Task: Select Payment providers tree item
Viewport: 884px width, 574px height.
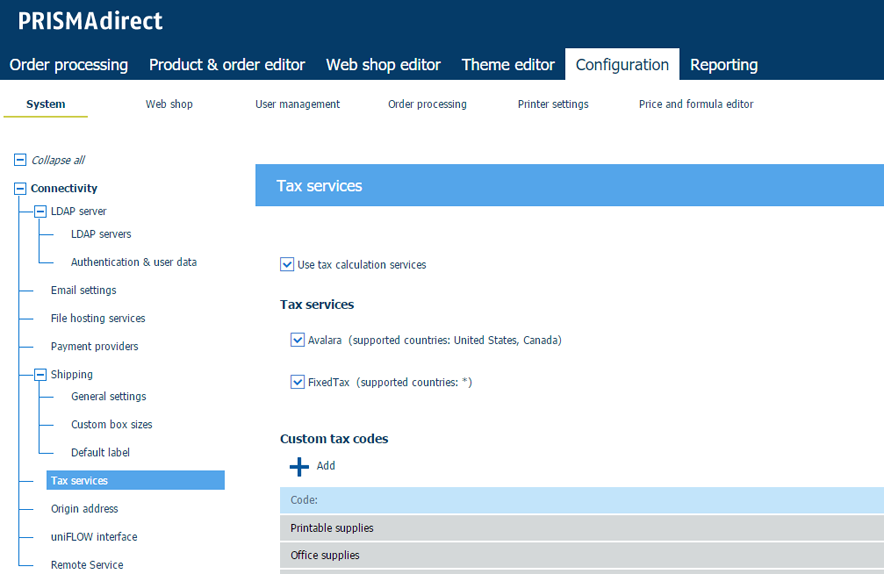Action: (x=94, y=346)
